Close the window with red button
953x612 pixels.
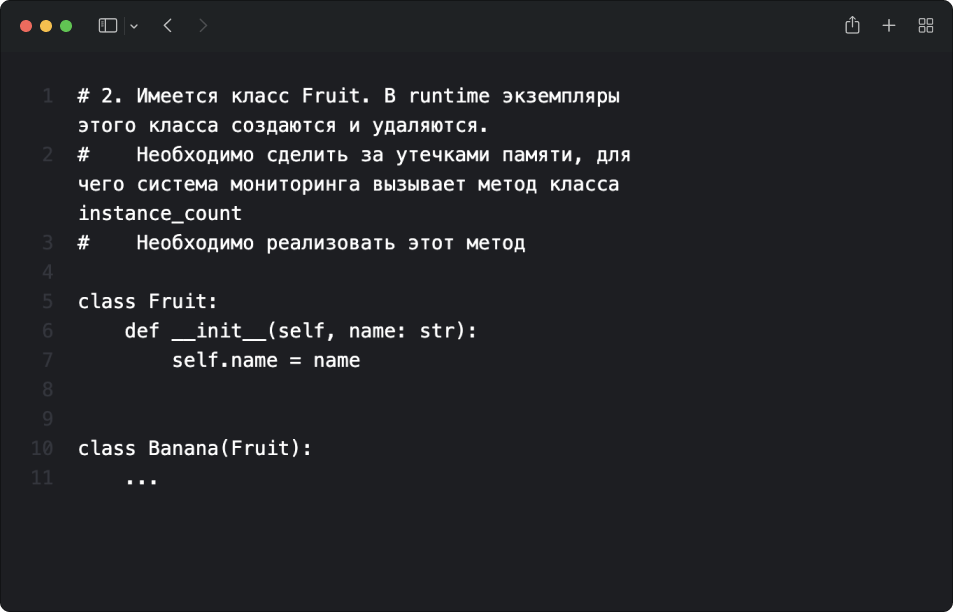[26, 26]
